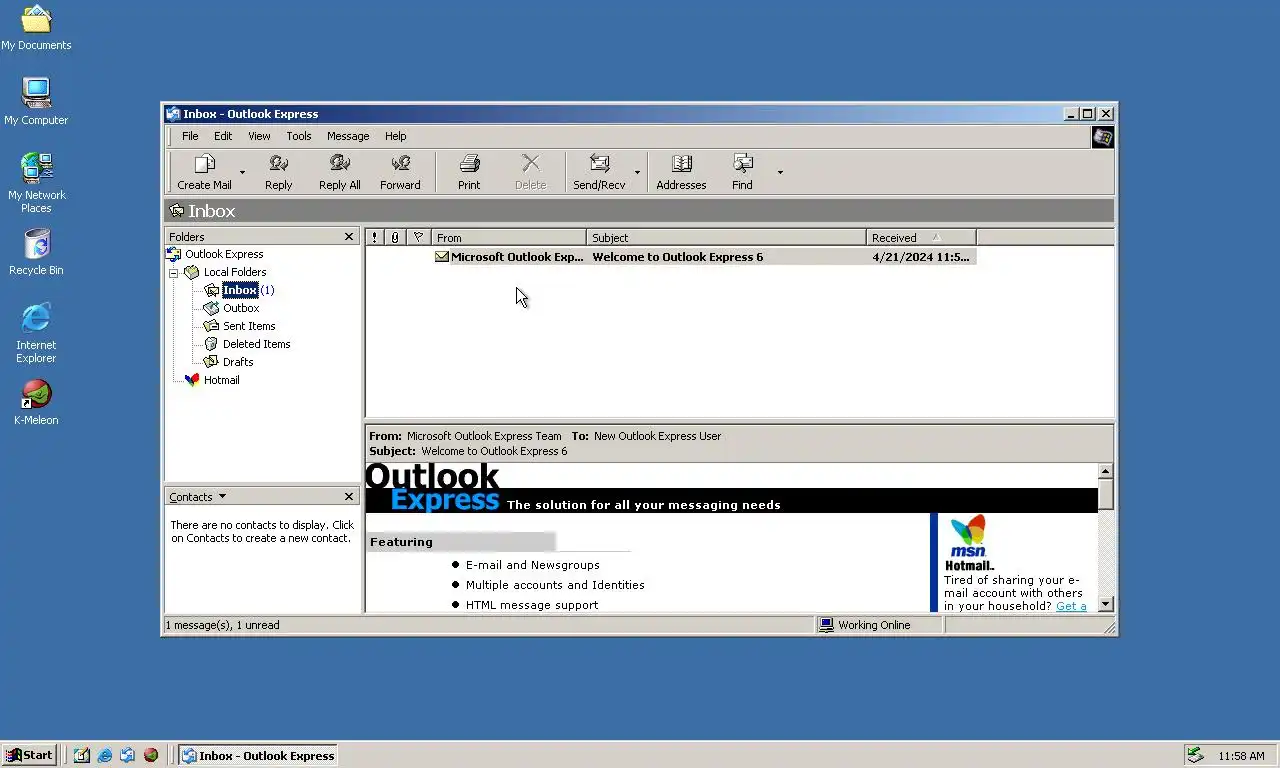Close the Contacts pane
Viewport: 1280px width, 768px height.
(x=349, y=496)
